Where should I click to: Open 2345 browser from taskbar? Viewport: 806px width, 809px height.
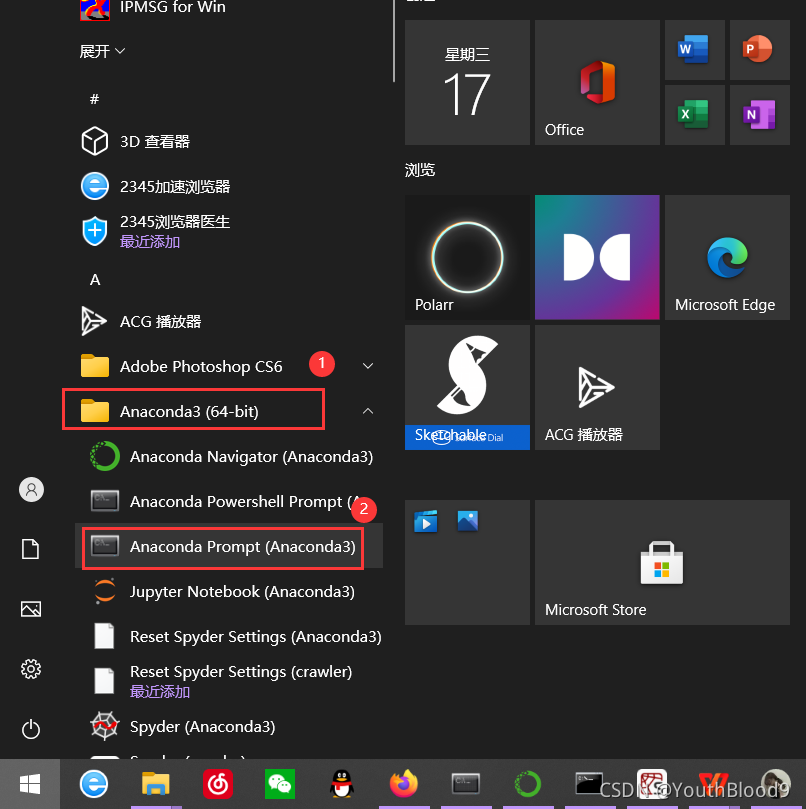click(x=94, y=784)
